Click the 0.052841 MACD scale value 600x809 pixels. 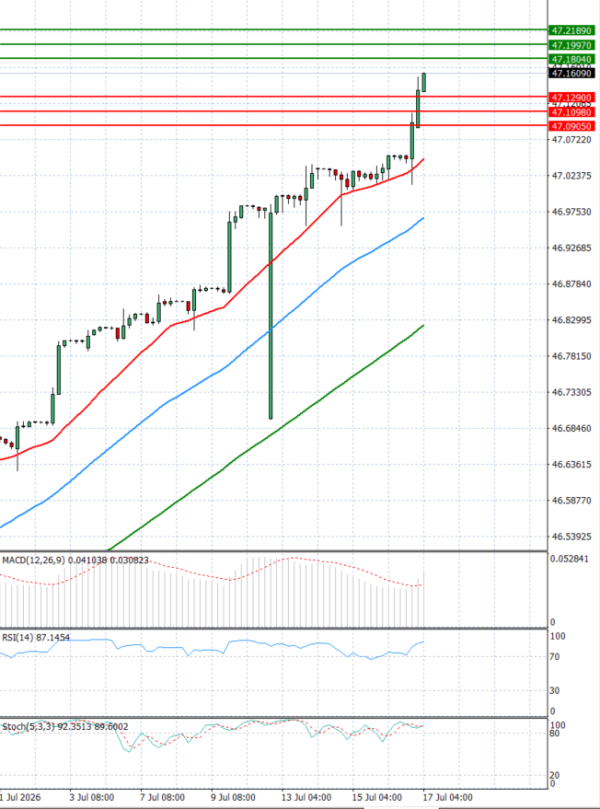[x=569, y=559]
